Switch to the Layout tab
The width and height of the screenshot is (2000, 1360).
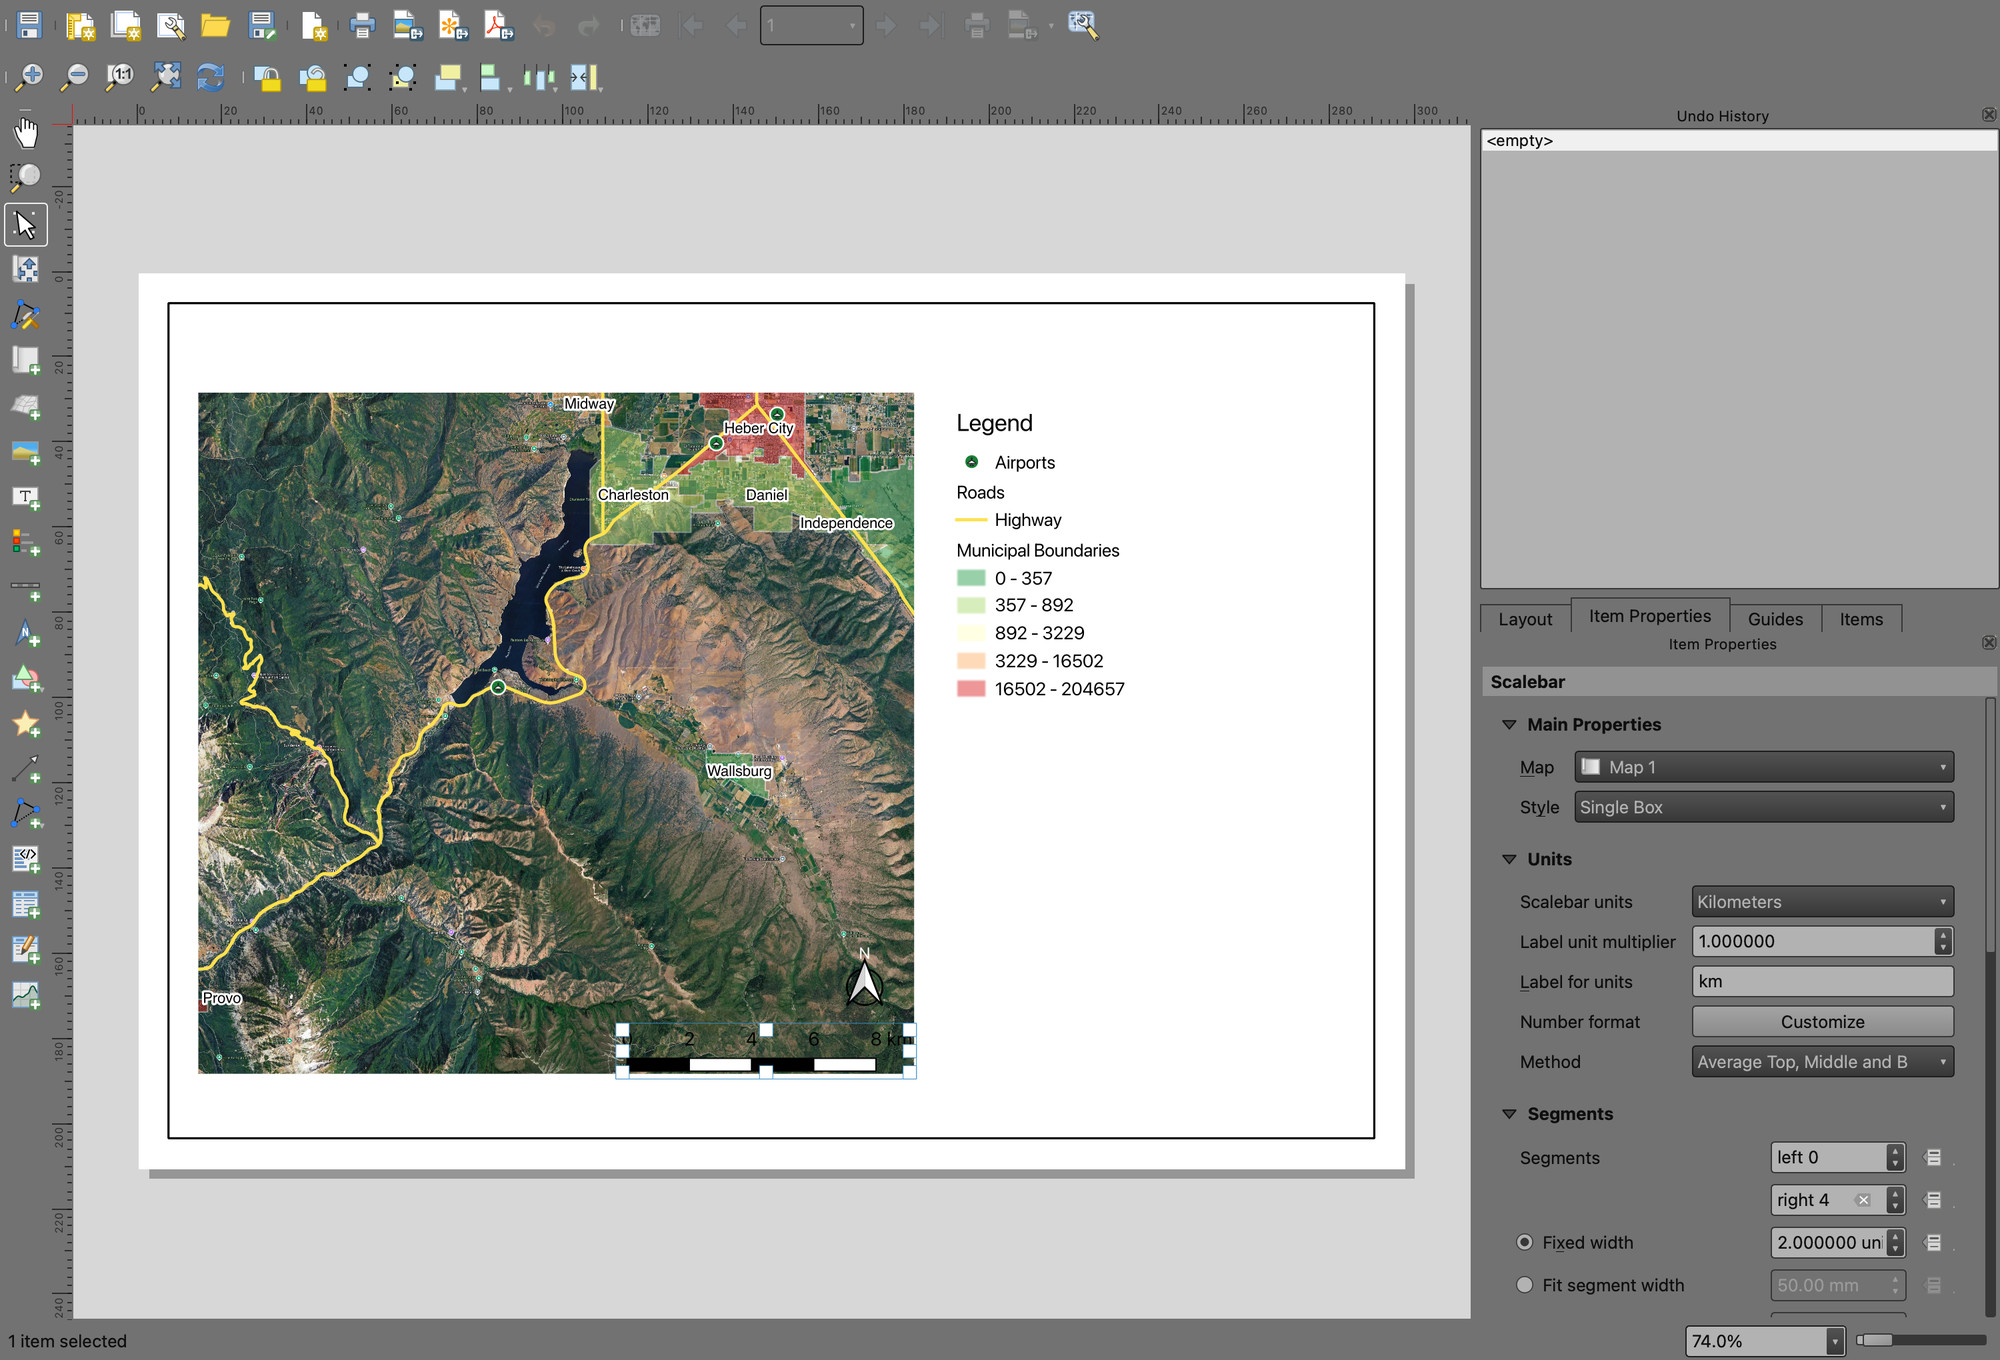pyautogui.click(x=1524, y=619)
